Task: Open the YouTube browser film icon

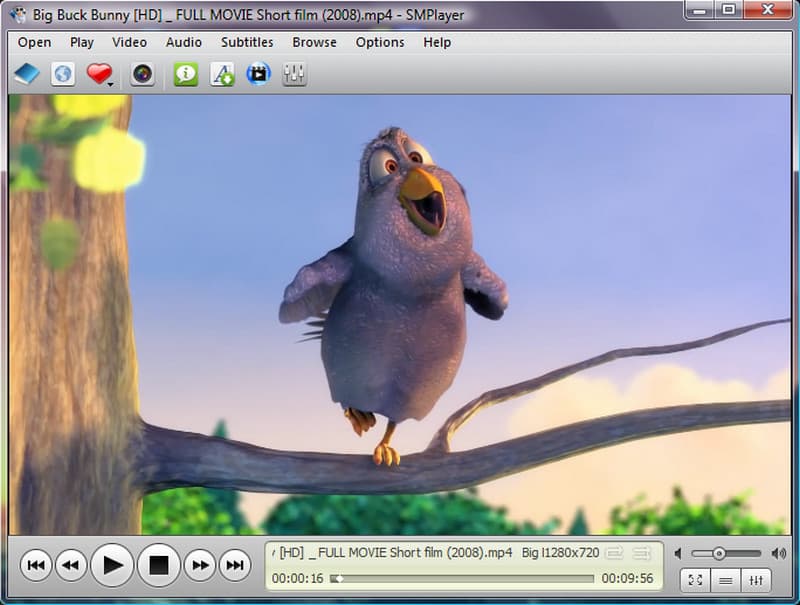Action: point(259,74)
